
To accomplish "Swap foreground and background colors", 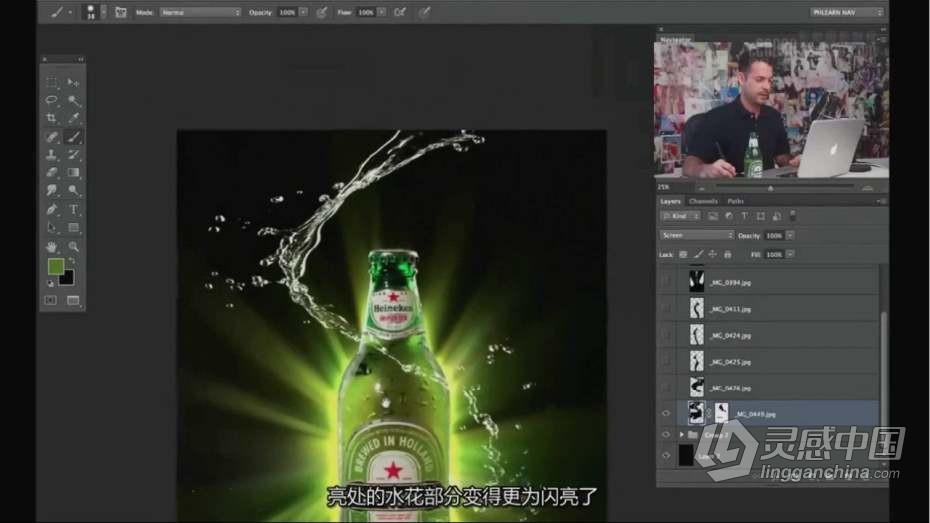I will [x=72, y=260].
